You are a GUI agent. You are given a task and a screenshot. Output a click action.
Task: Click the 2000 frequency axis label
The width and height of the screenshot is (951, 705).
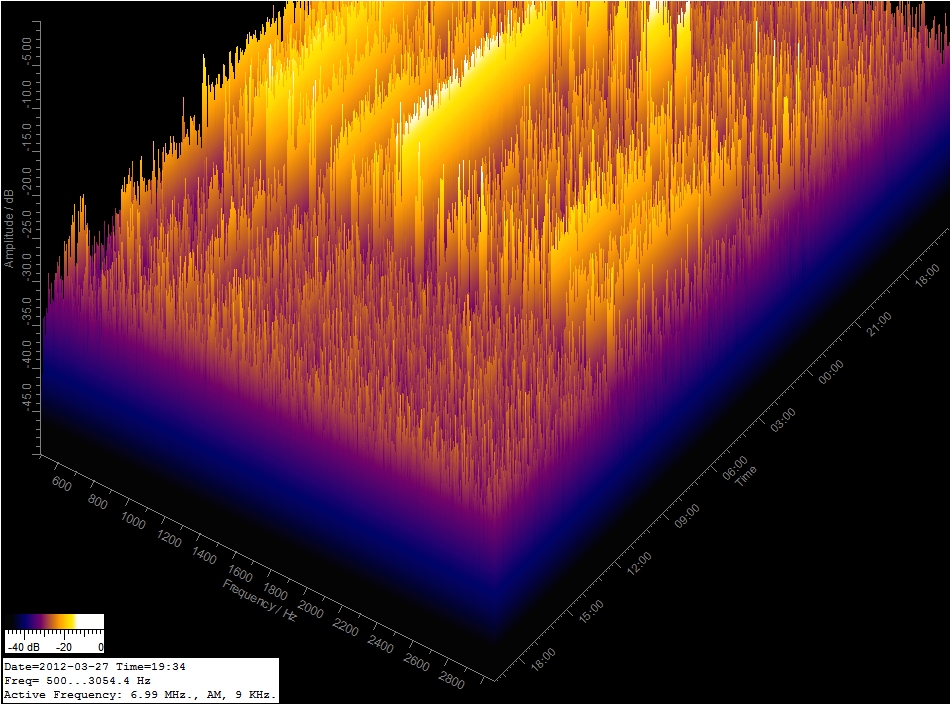[310, 609]
